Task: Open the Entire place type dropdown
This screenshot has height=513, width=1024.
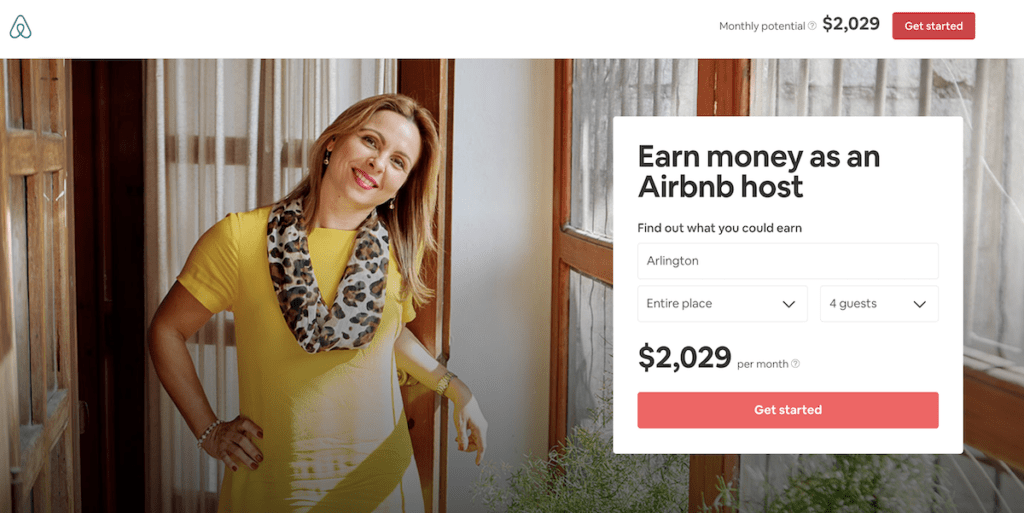Action: coord(722,303)
